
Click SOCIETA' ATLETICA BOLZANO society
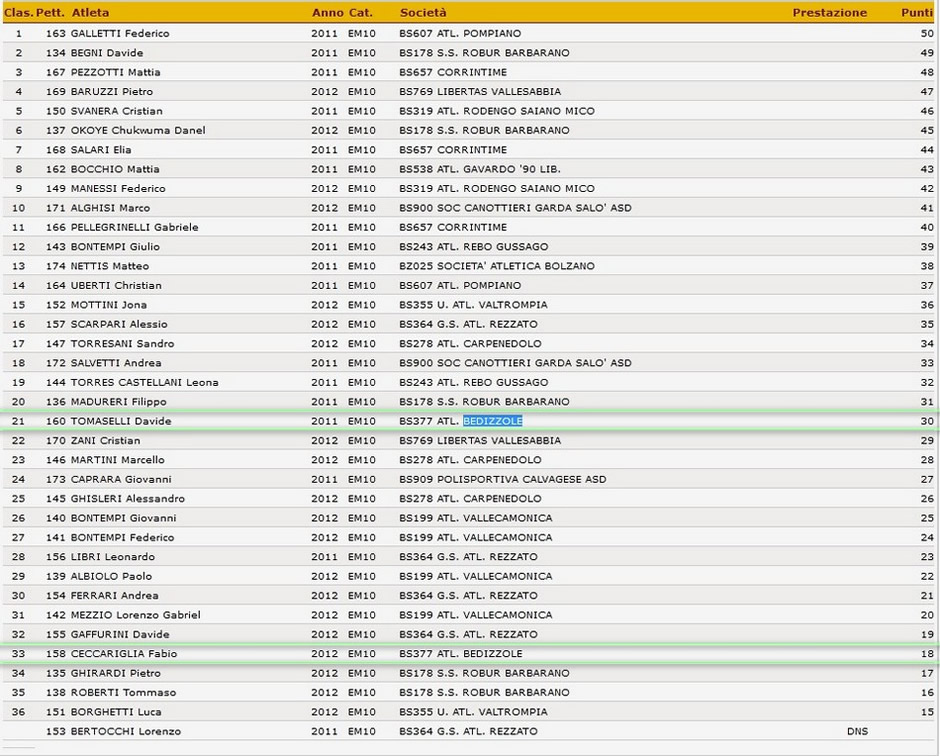(516, 266)
